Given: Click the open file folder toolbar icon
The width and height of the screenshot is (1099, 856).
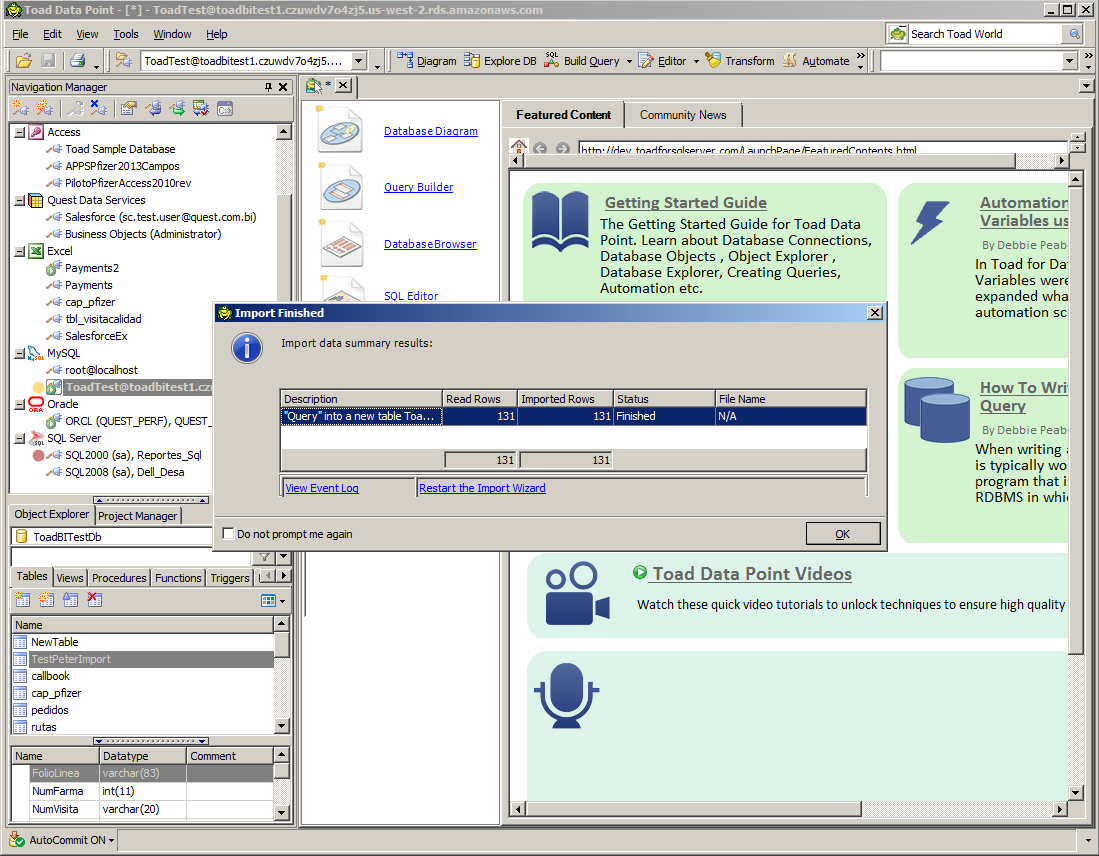Looking at the screenshot, I should tap(24, 61).
